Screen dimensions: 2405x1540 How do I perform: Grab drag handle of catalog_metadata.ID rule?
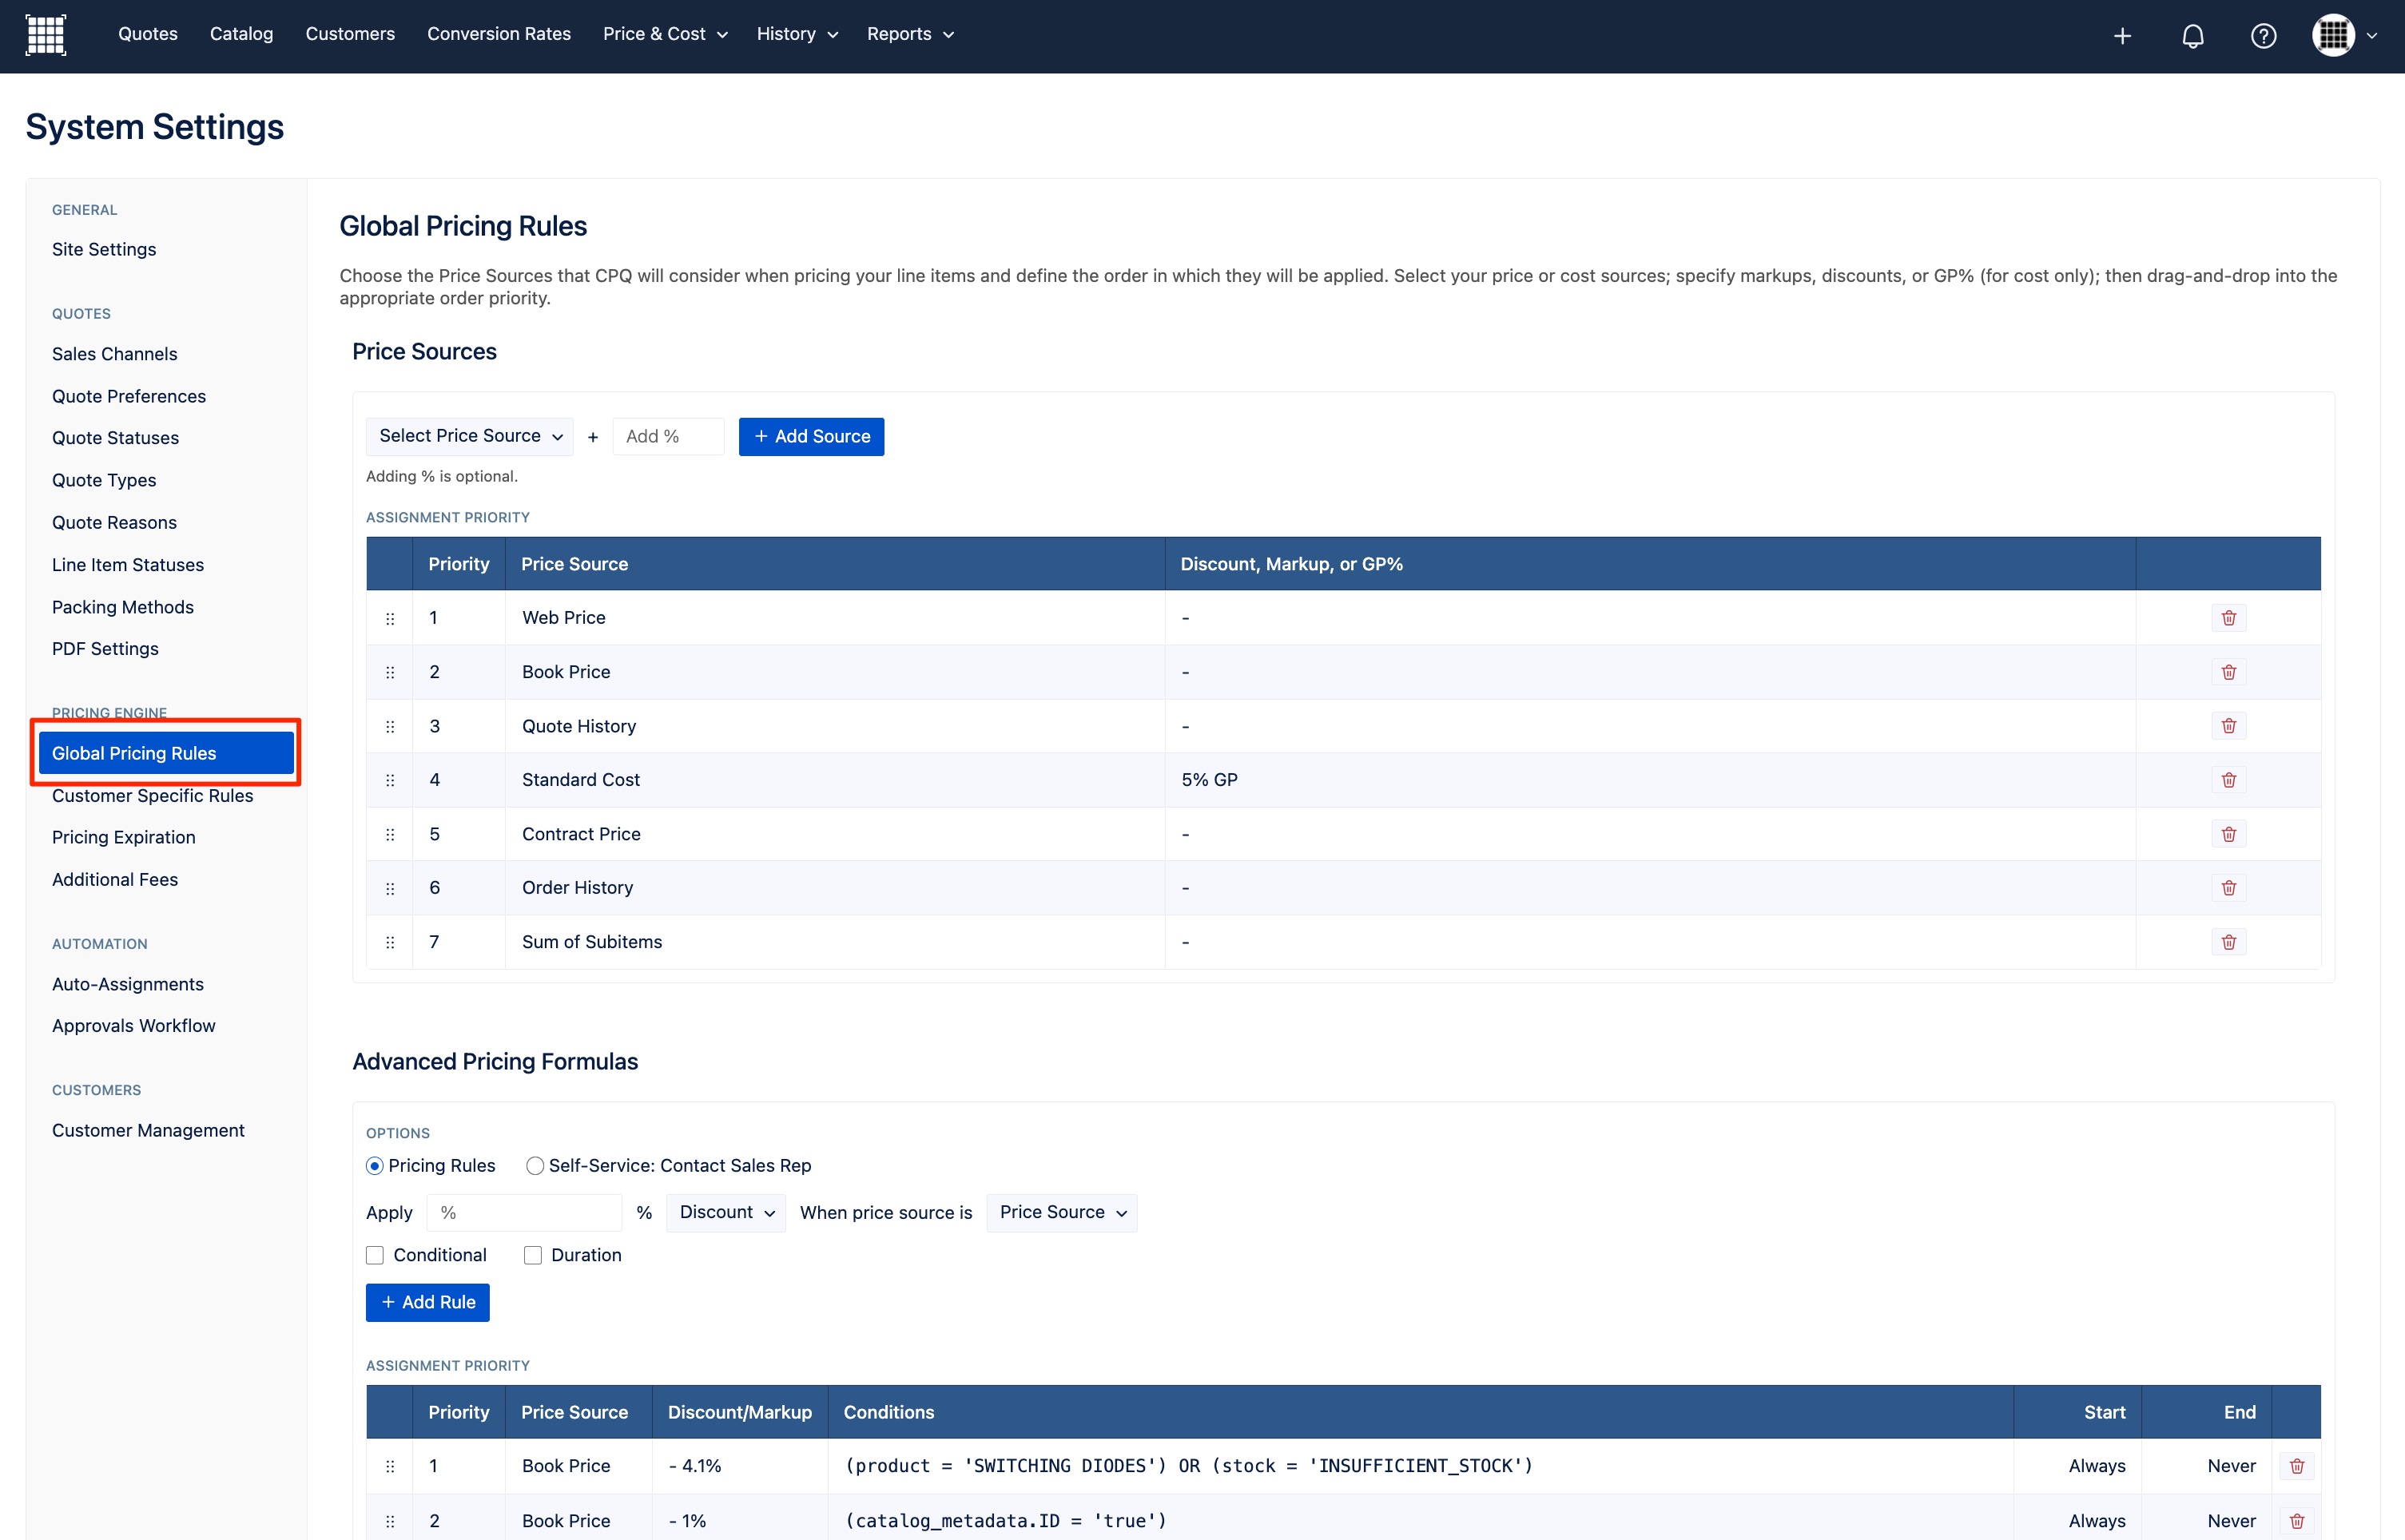pos(390,1521)
